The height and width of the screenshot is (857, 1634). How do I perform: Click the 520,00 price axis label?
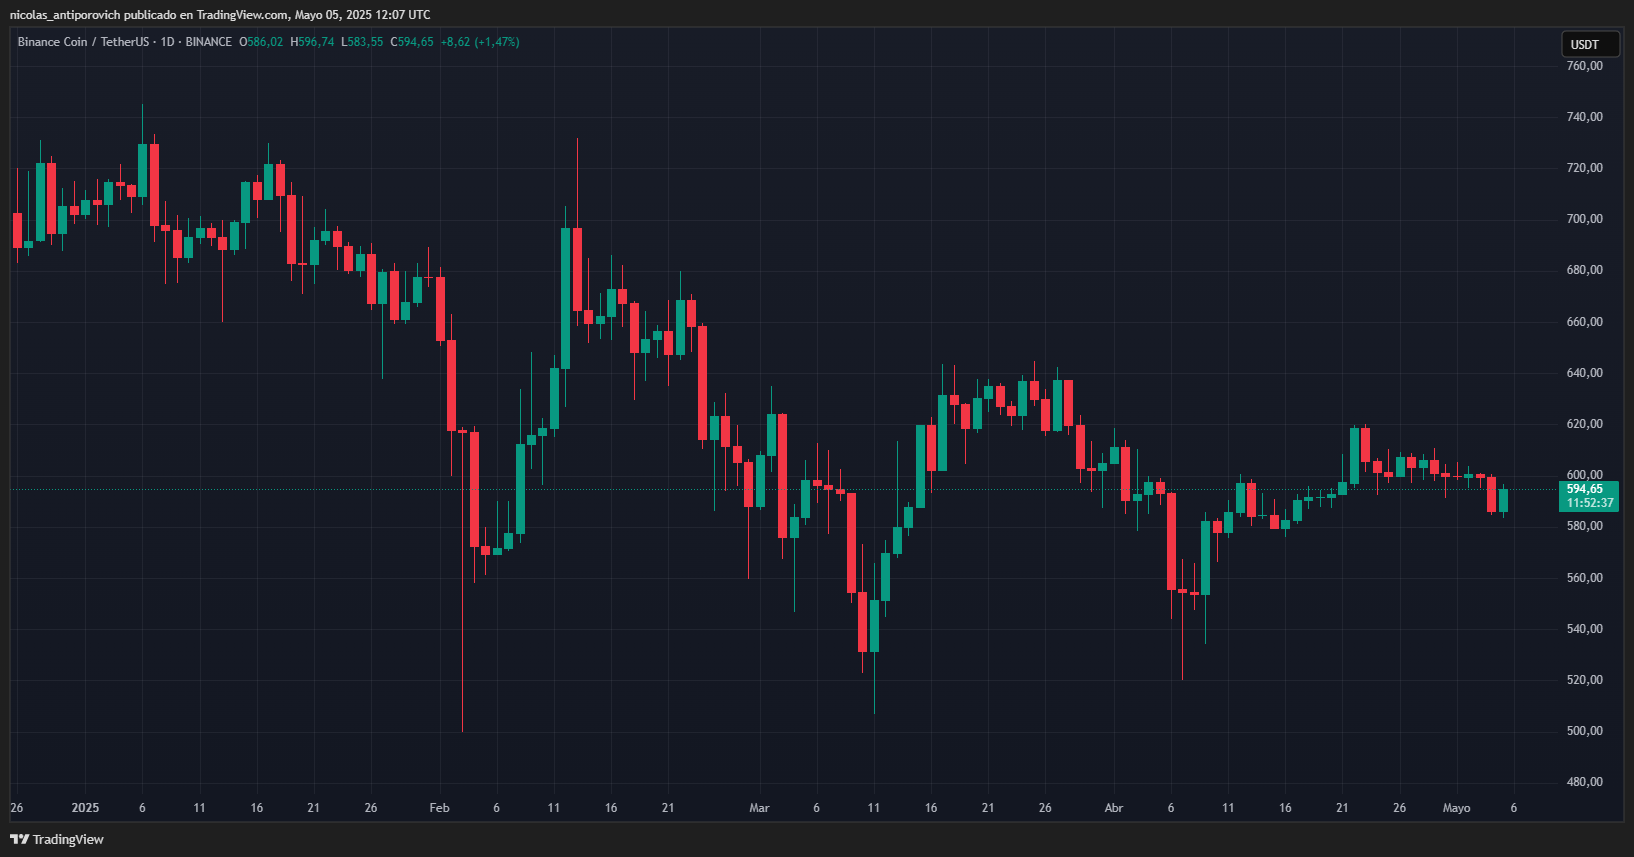(1584, 680)
